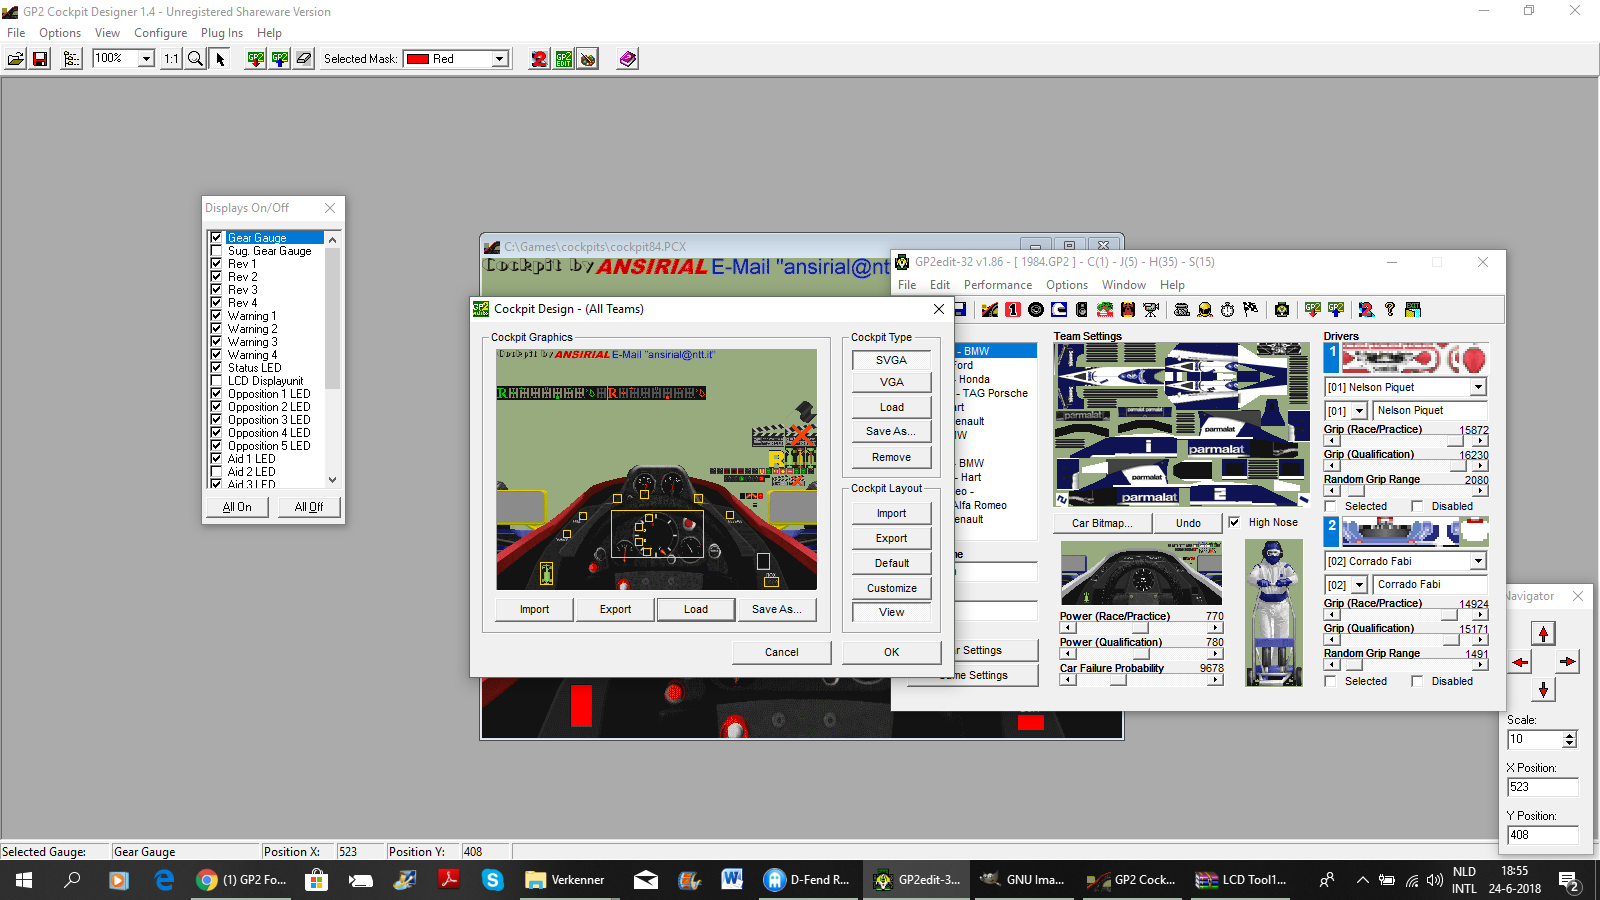Open the Plug Ins menu

click(x=221, y=33)
